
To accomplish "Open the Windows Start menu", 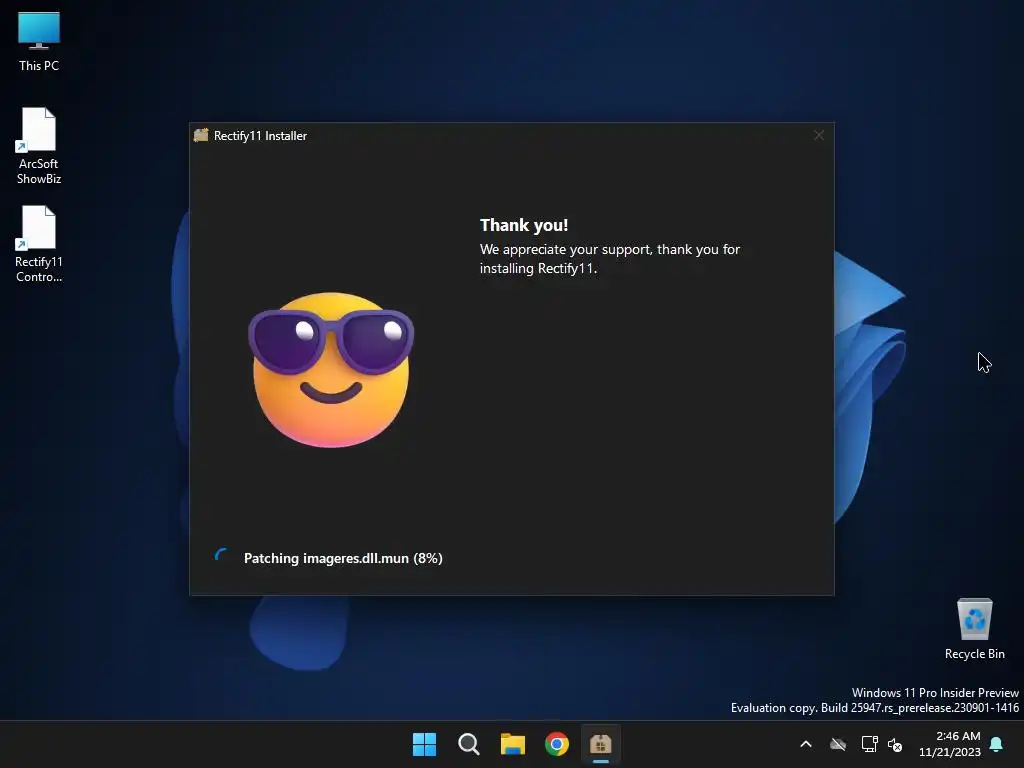I will [x=424, y=744].
